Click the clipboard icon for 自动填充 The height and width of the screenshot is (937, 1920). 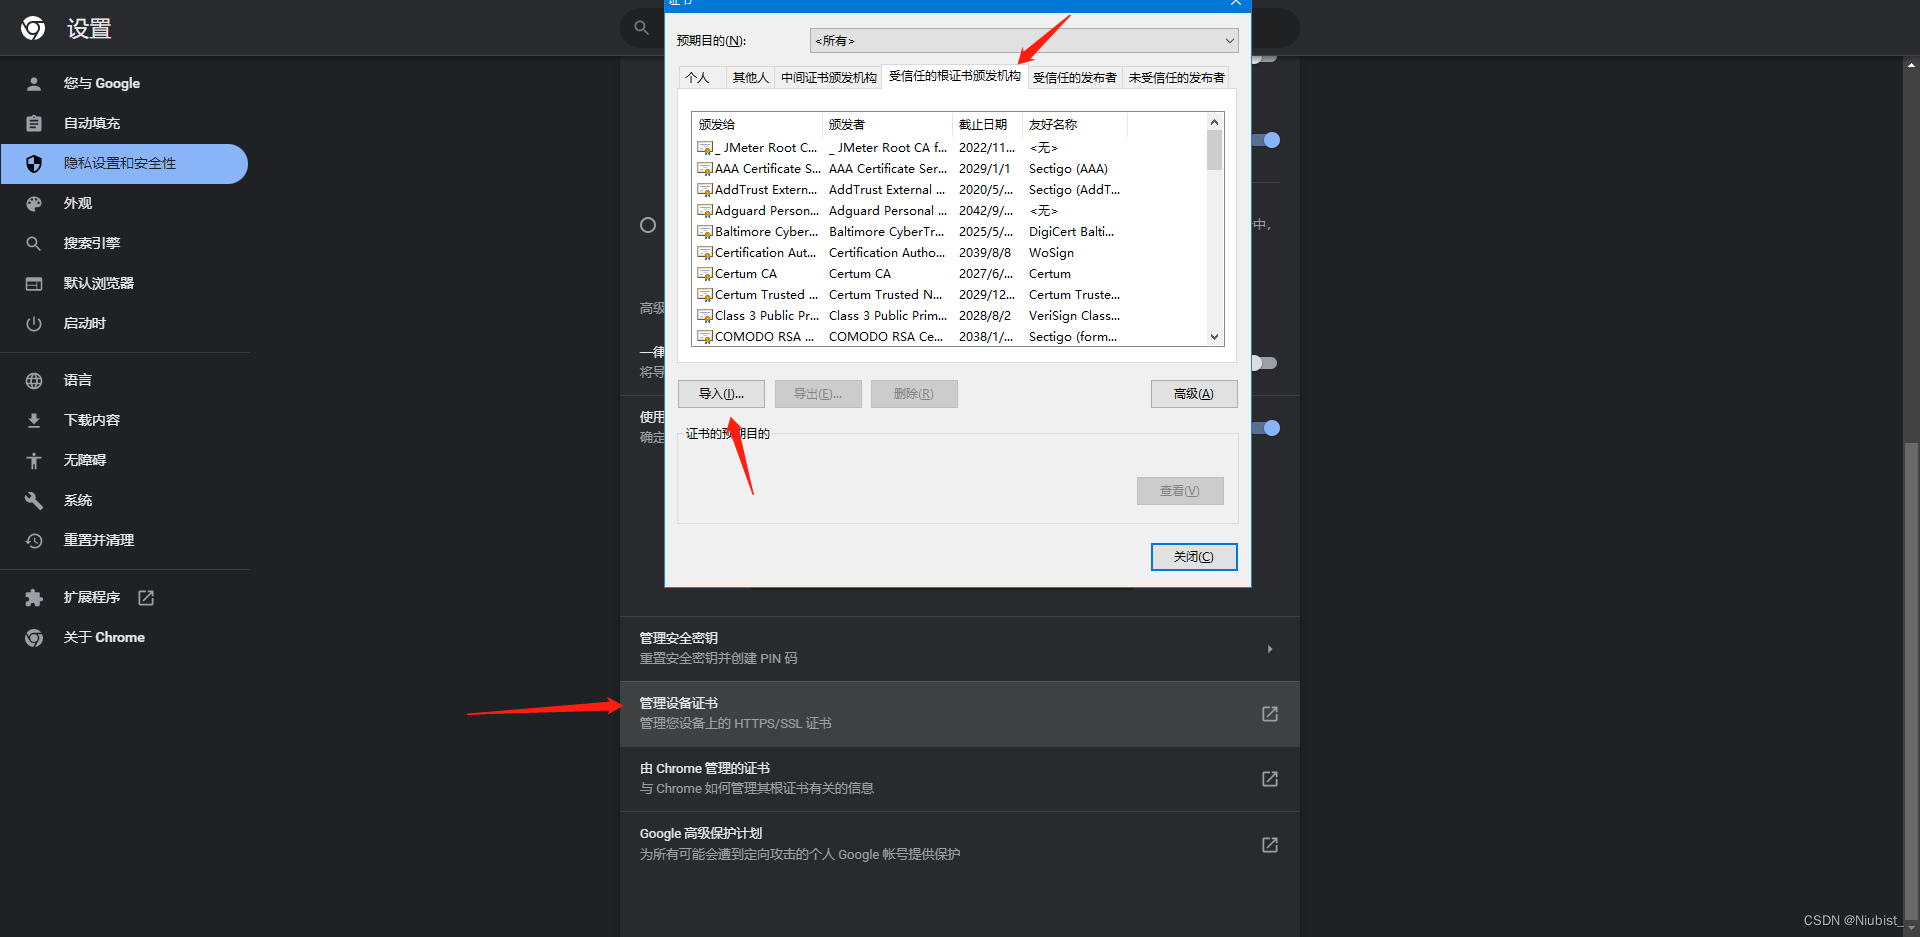pyautogui.click(x=34, y=123)
